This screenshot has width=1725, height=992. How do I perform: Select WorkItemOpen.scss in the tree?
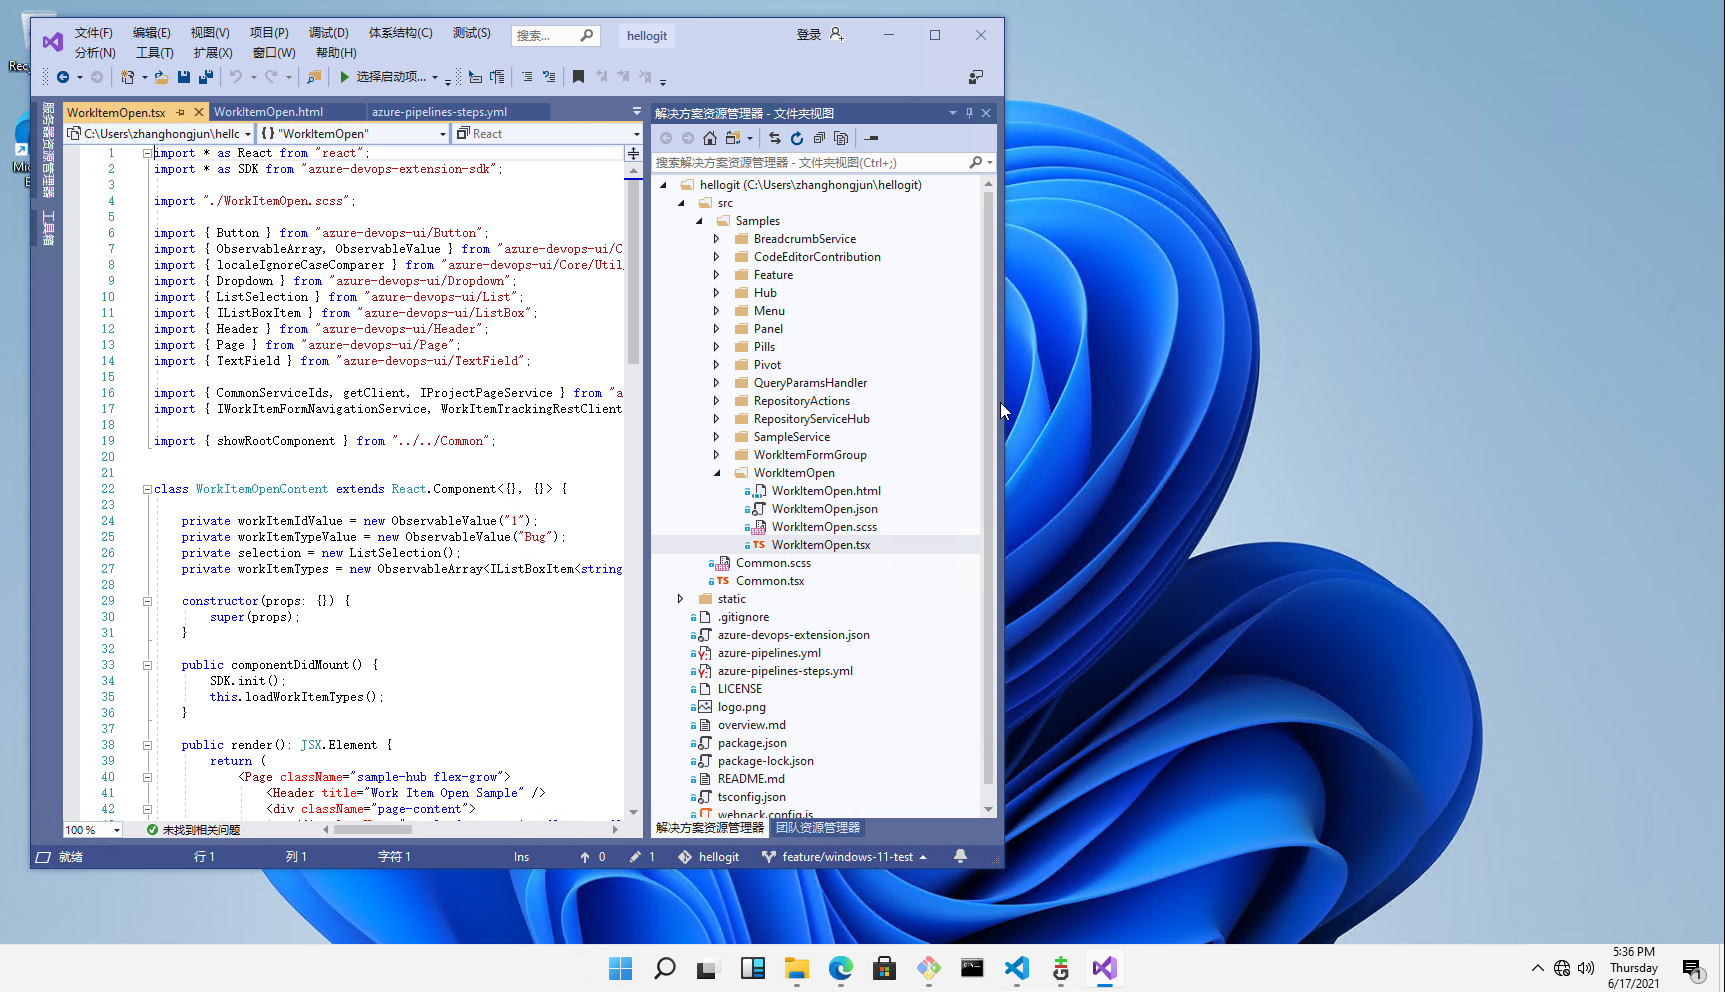coord(824,527)
